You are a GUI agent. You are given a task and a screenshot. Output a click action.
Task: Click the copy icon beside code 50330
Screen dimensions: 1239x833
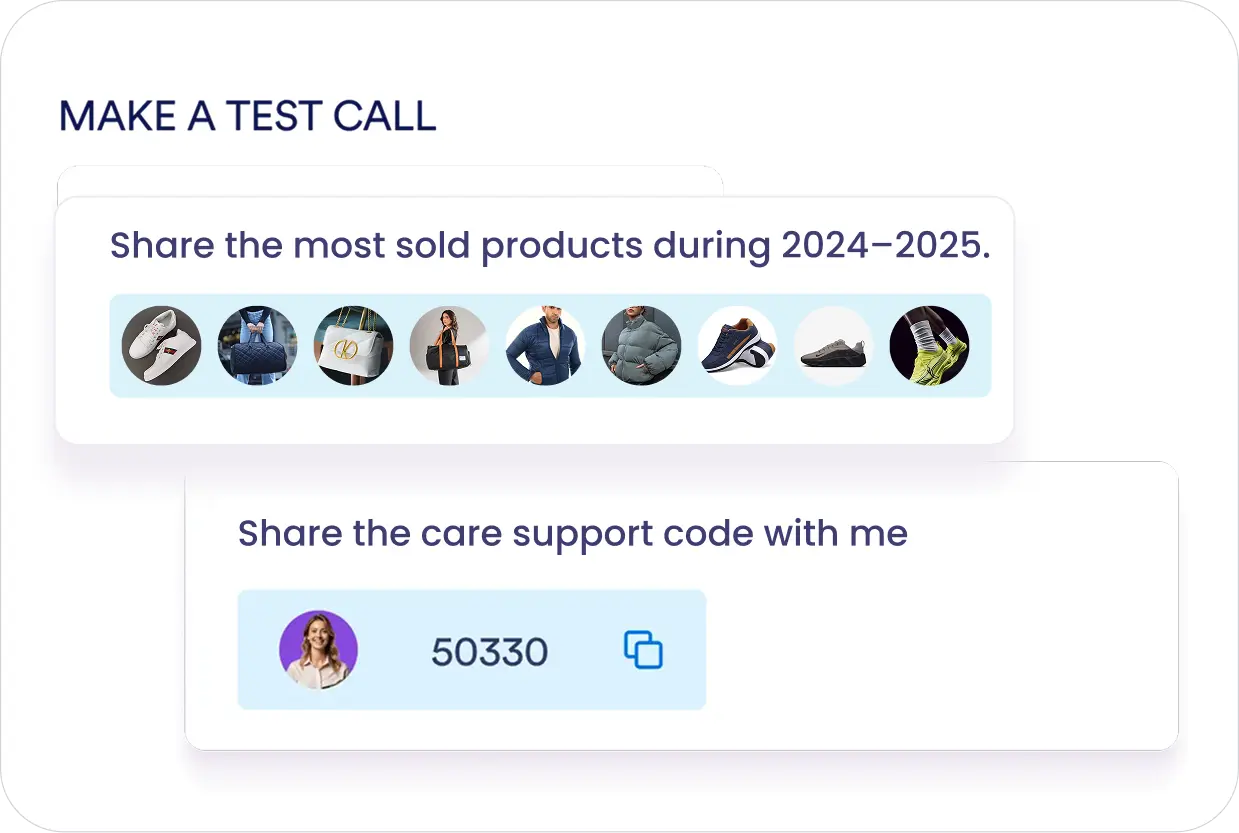(x=643, y=650)
